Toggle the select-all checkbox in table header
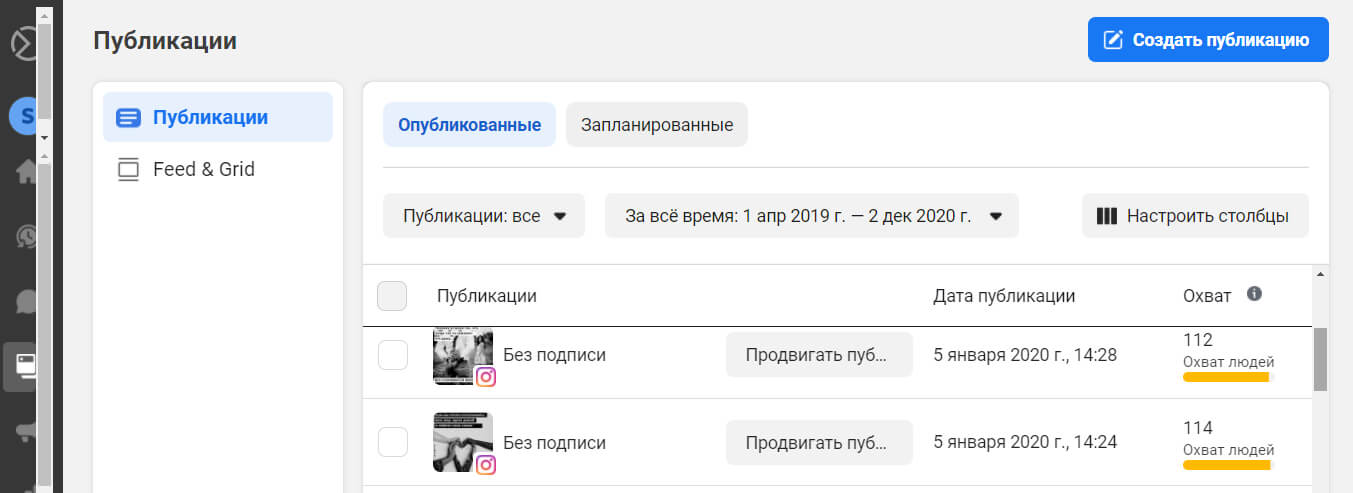 392,296
